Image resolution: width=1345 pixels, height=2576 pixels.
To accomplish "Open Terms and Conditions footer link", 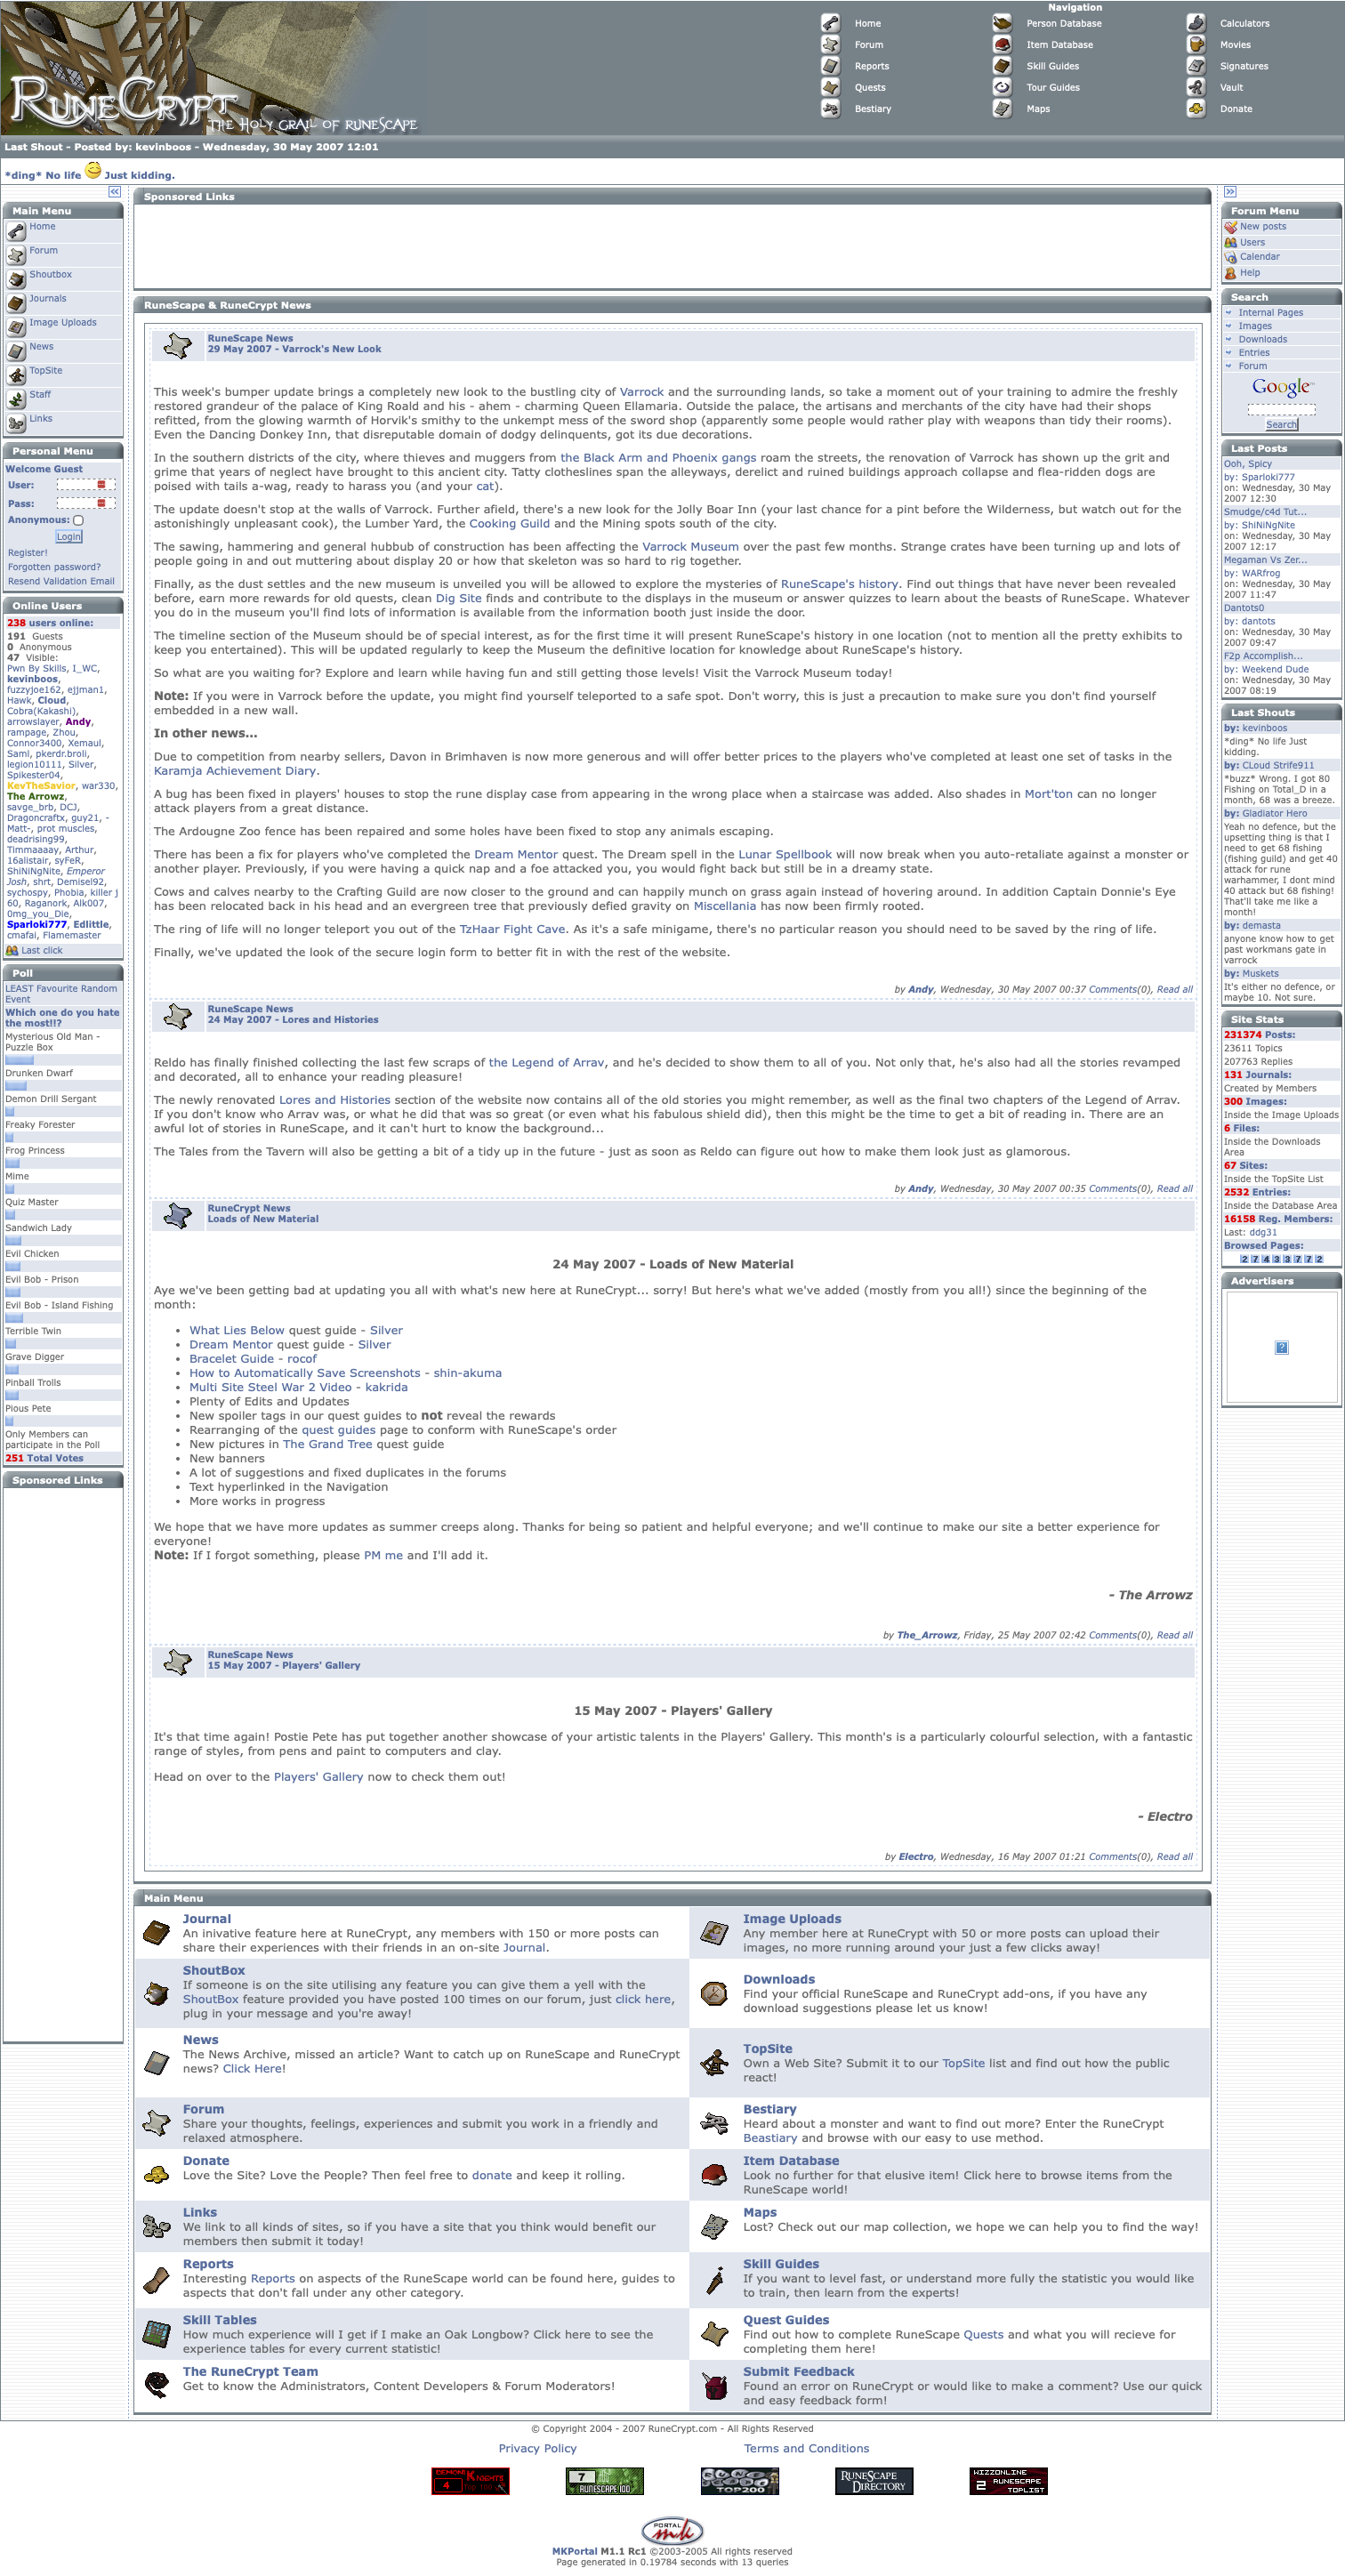I will pos(806,2448).
